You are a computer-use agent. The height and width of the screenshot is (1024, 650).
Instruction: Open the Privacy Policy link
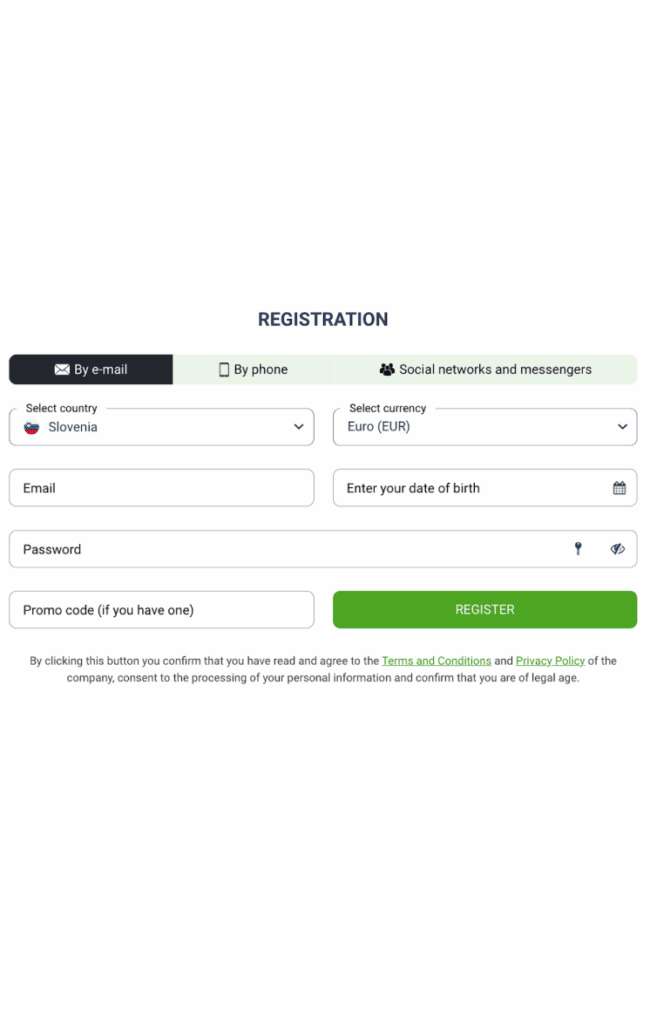(x=550, y=661)
